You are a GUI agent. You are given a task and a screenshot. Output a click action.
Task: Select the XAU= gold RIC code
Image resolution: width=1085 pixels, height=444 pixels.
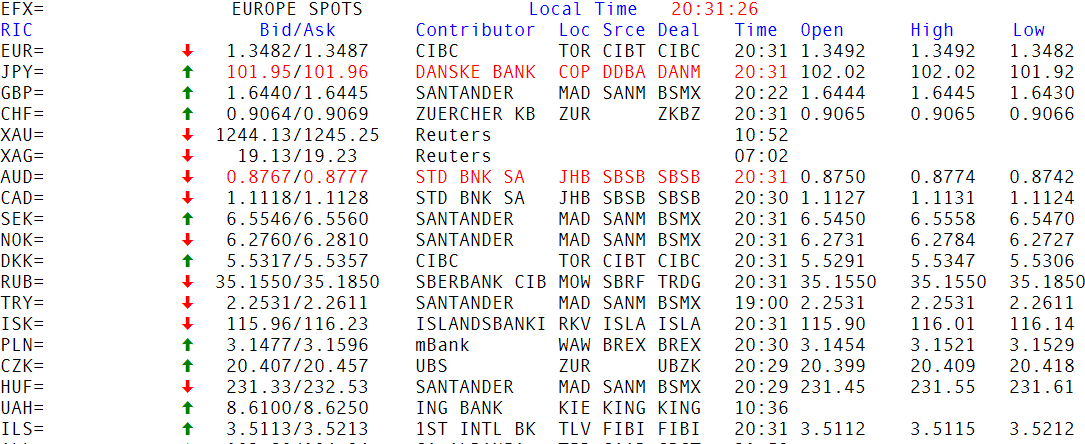[x=22, y=135]
